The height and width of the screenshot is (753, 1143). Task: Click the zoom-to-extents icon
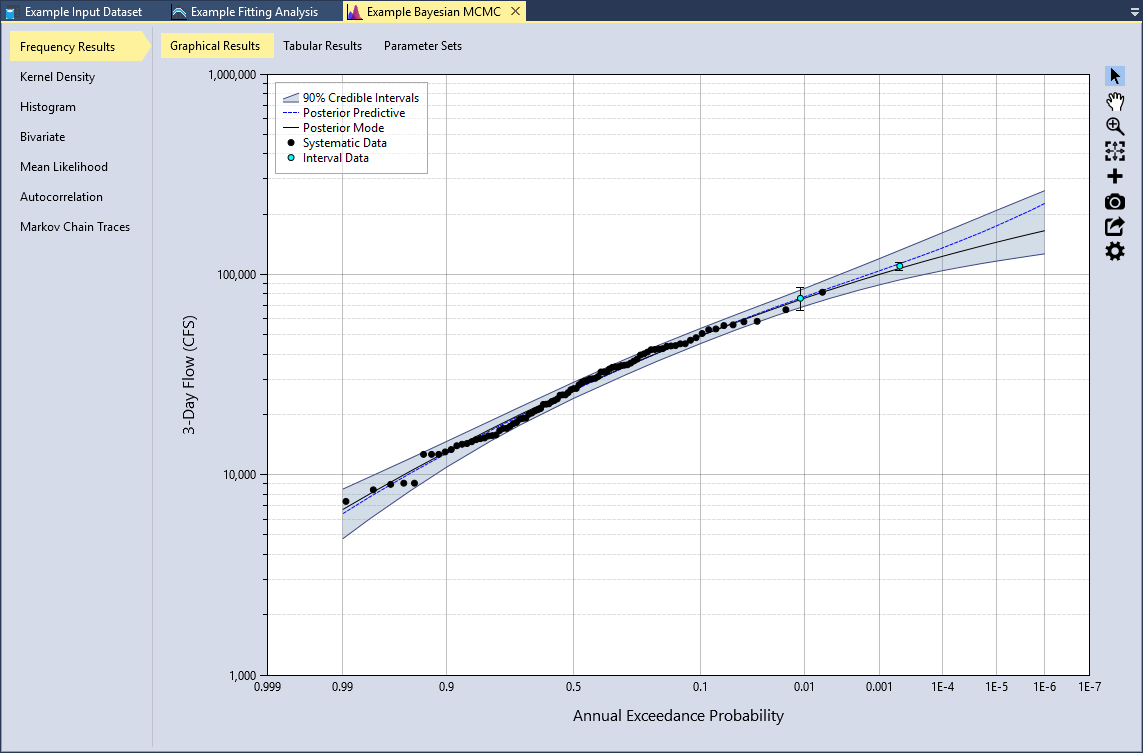(1114, 151)
